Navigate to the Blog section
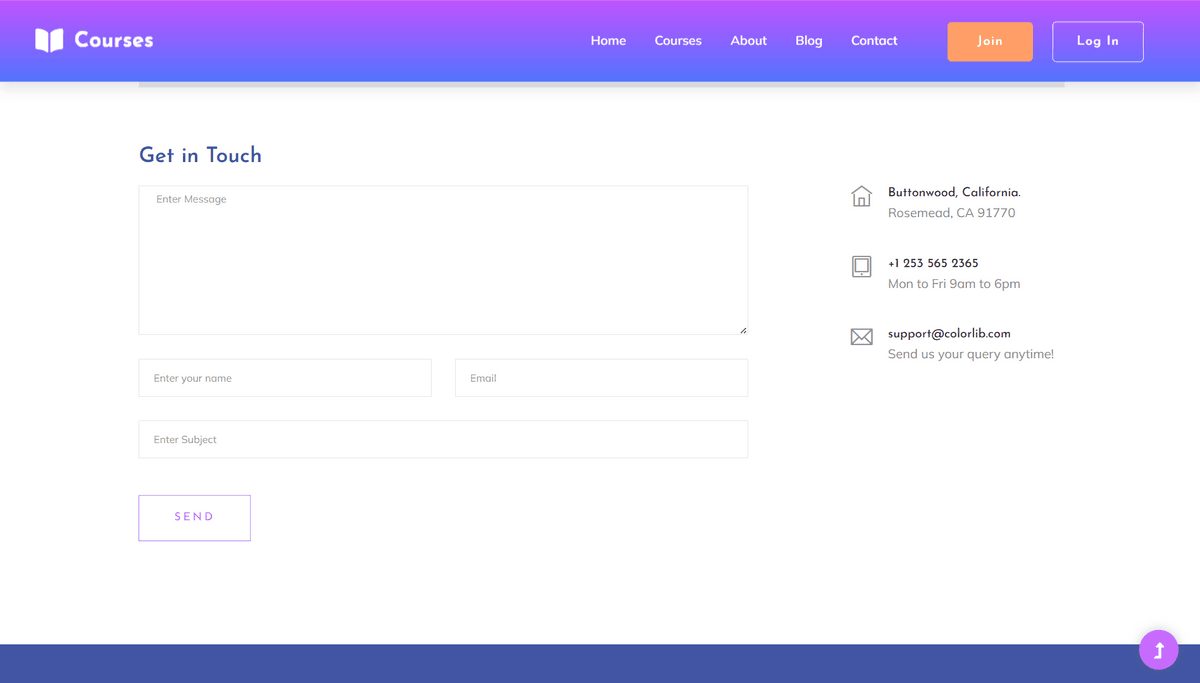The height and width of the screenshot is (683, 1200). [809, 41]
